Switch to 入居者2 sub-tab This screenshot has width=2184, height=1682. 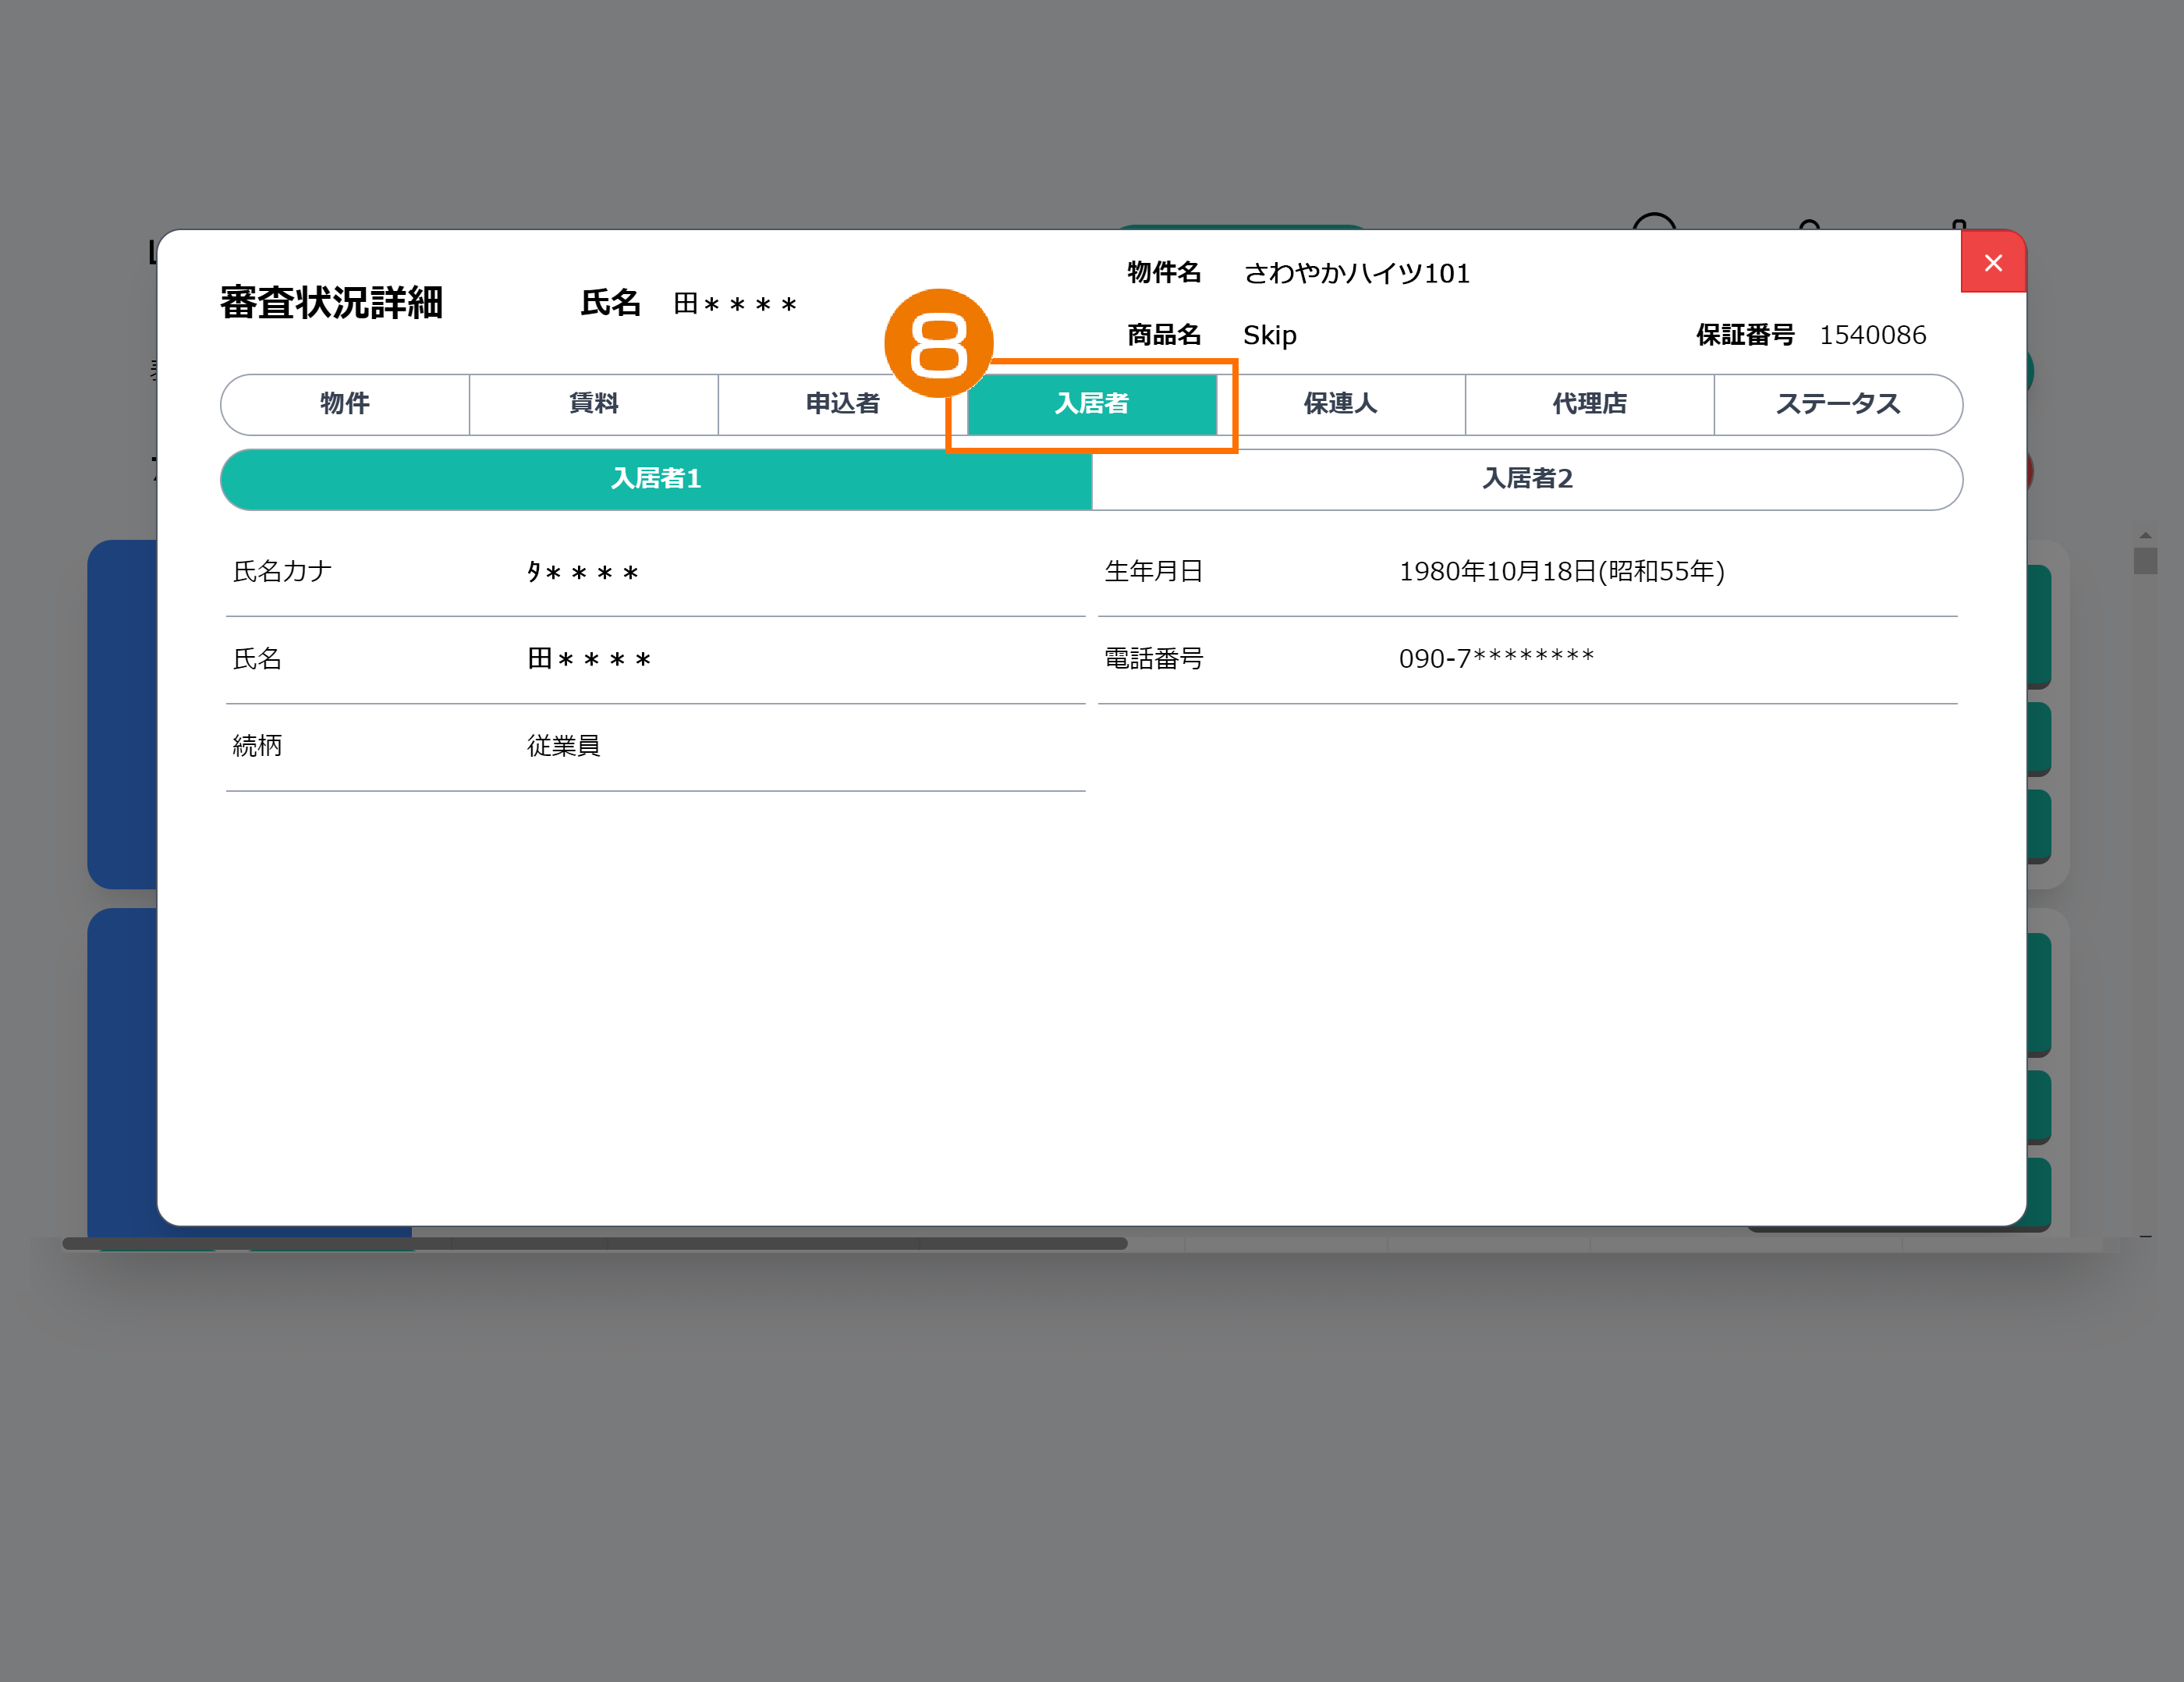tap(1527, 479)
